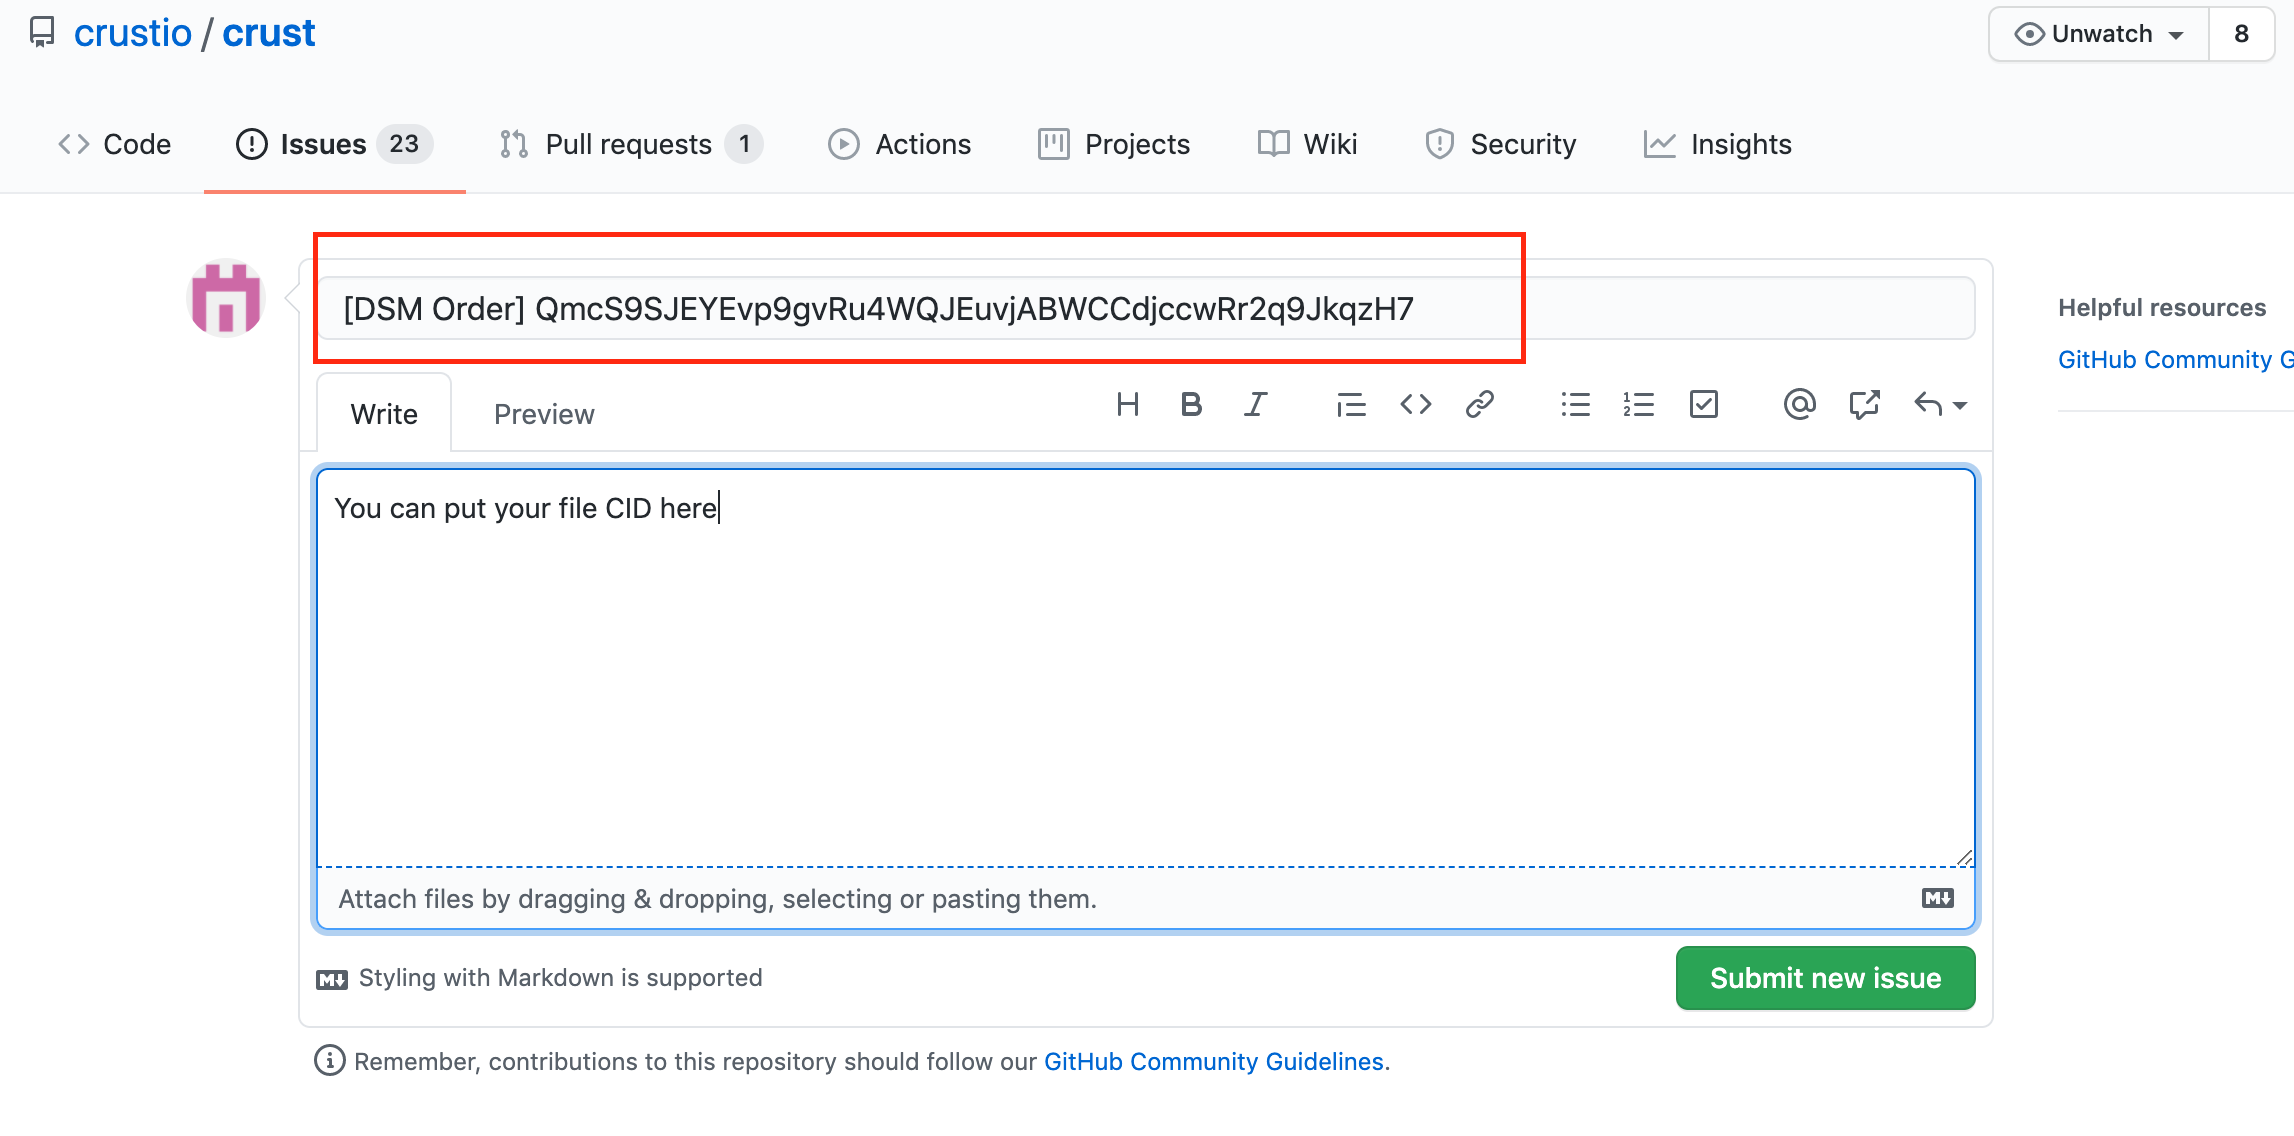This screenshot has width=2294, height=1136.
Task: Click the issue title input field
Action: 1144,309
